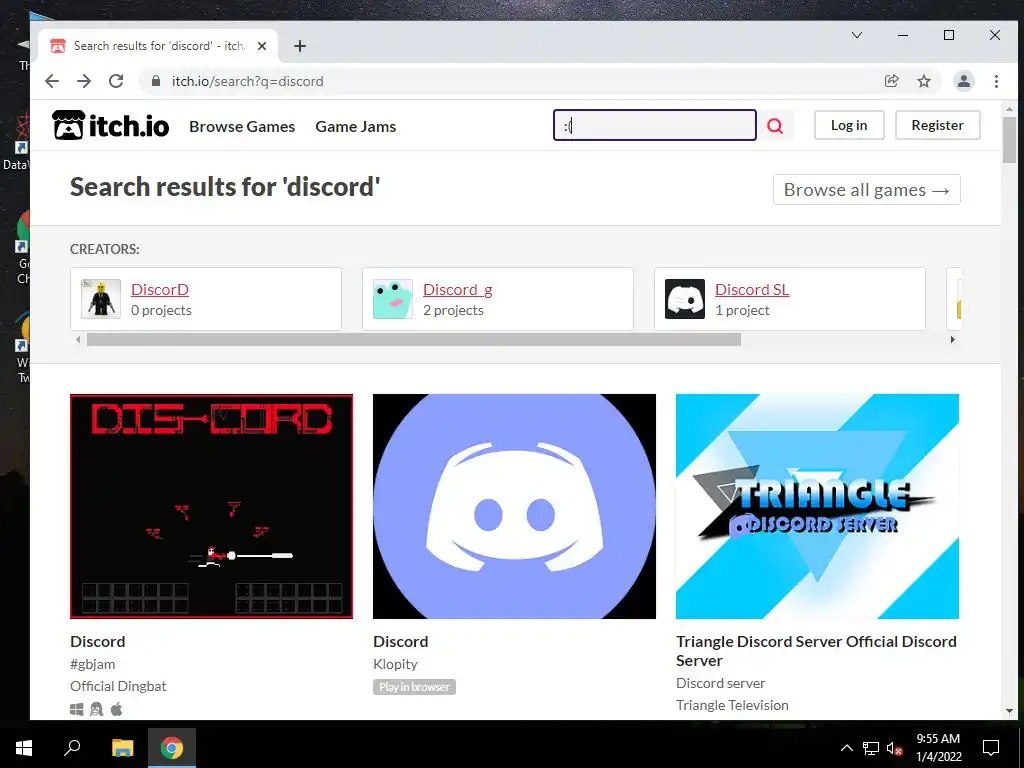Click the 'Discord server' description text

(720, 682)
